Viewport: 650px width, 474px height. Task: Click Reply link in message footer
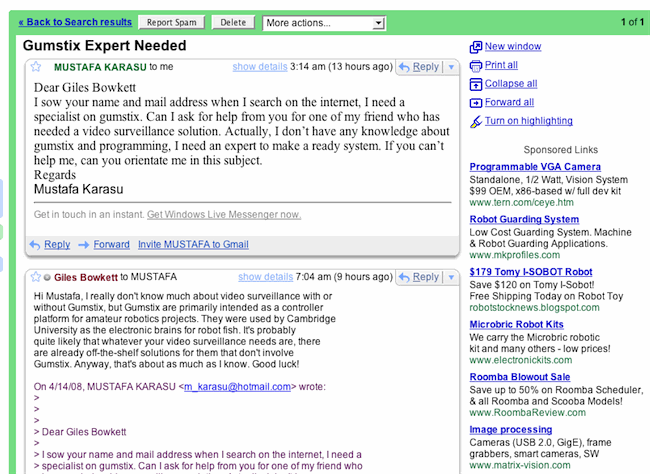point(57,245)
